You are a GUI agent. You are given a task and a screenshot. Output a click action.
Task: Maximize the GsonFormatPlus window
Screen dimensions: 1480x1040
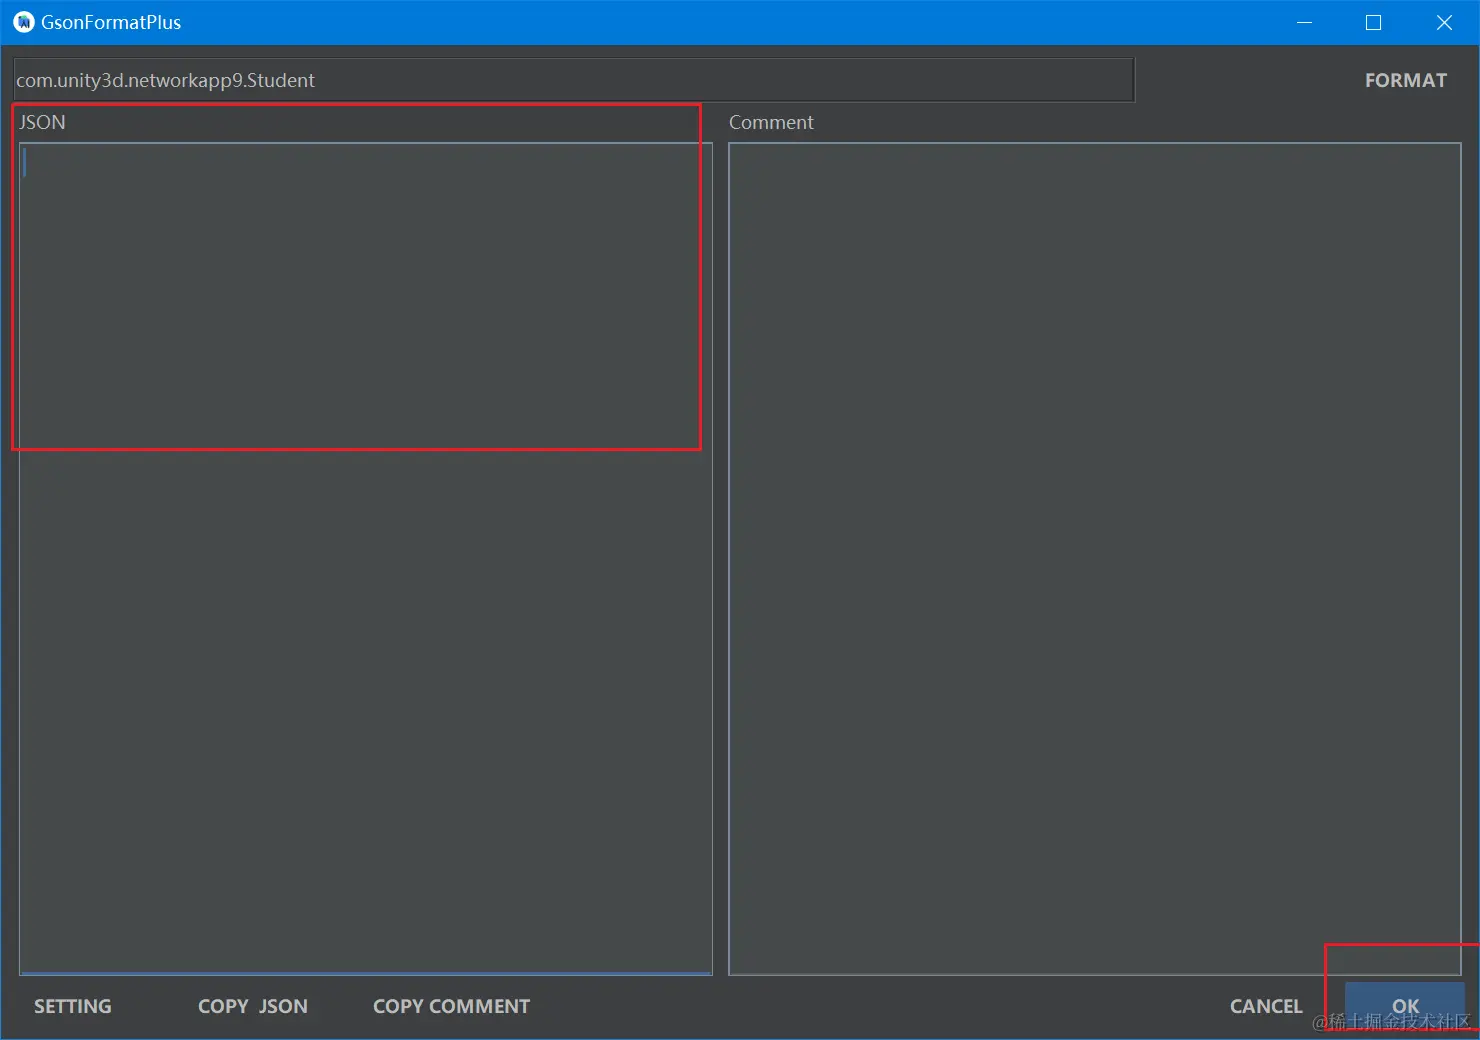1374,22
